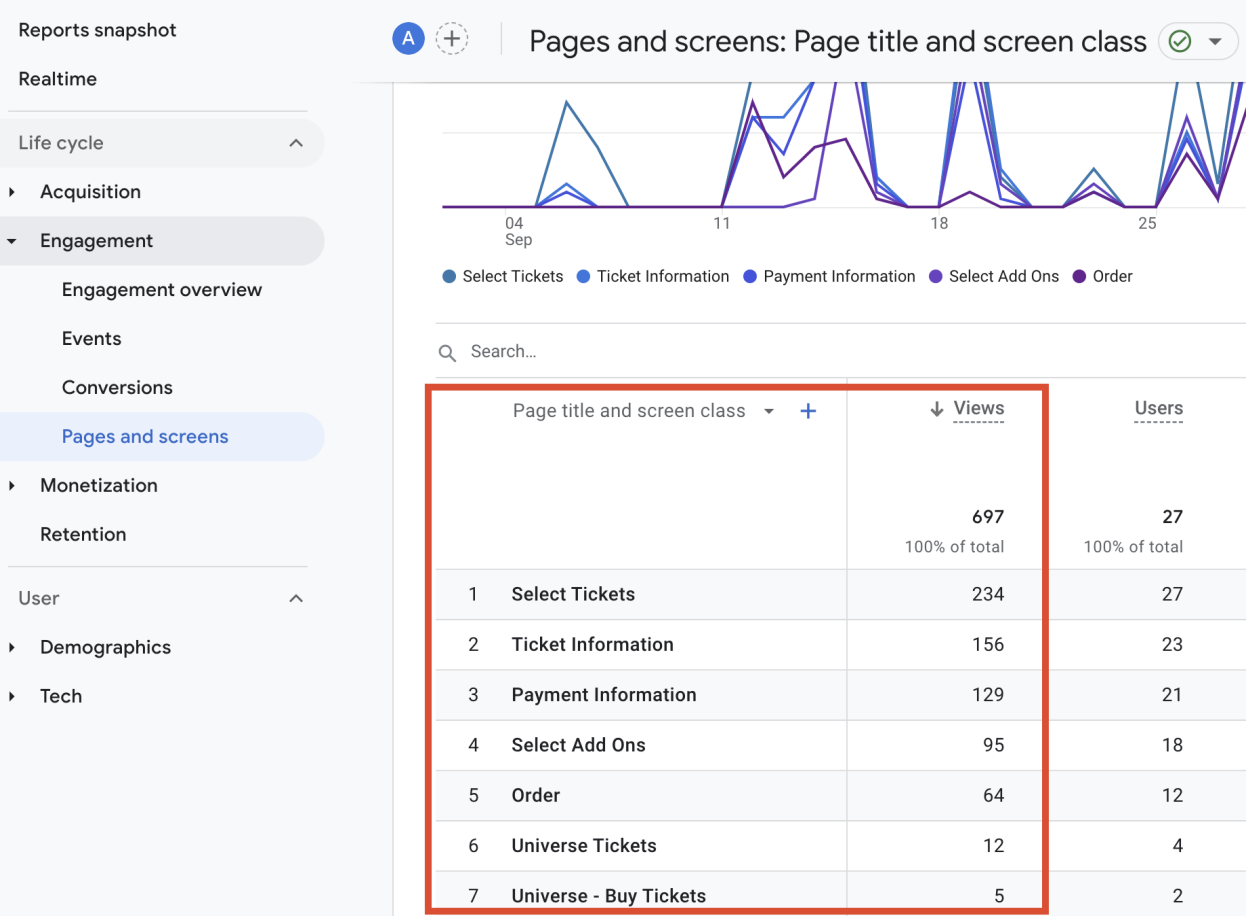This screenshot has height=916, width=1248.
Task: Toggle Order legend series
Action: pos(1102,277)
